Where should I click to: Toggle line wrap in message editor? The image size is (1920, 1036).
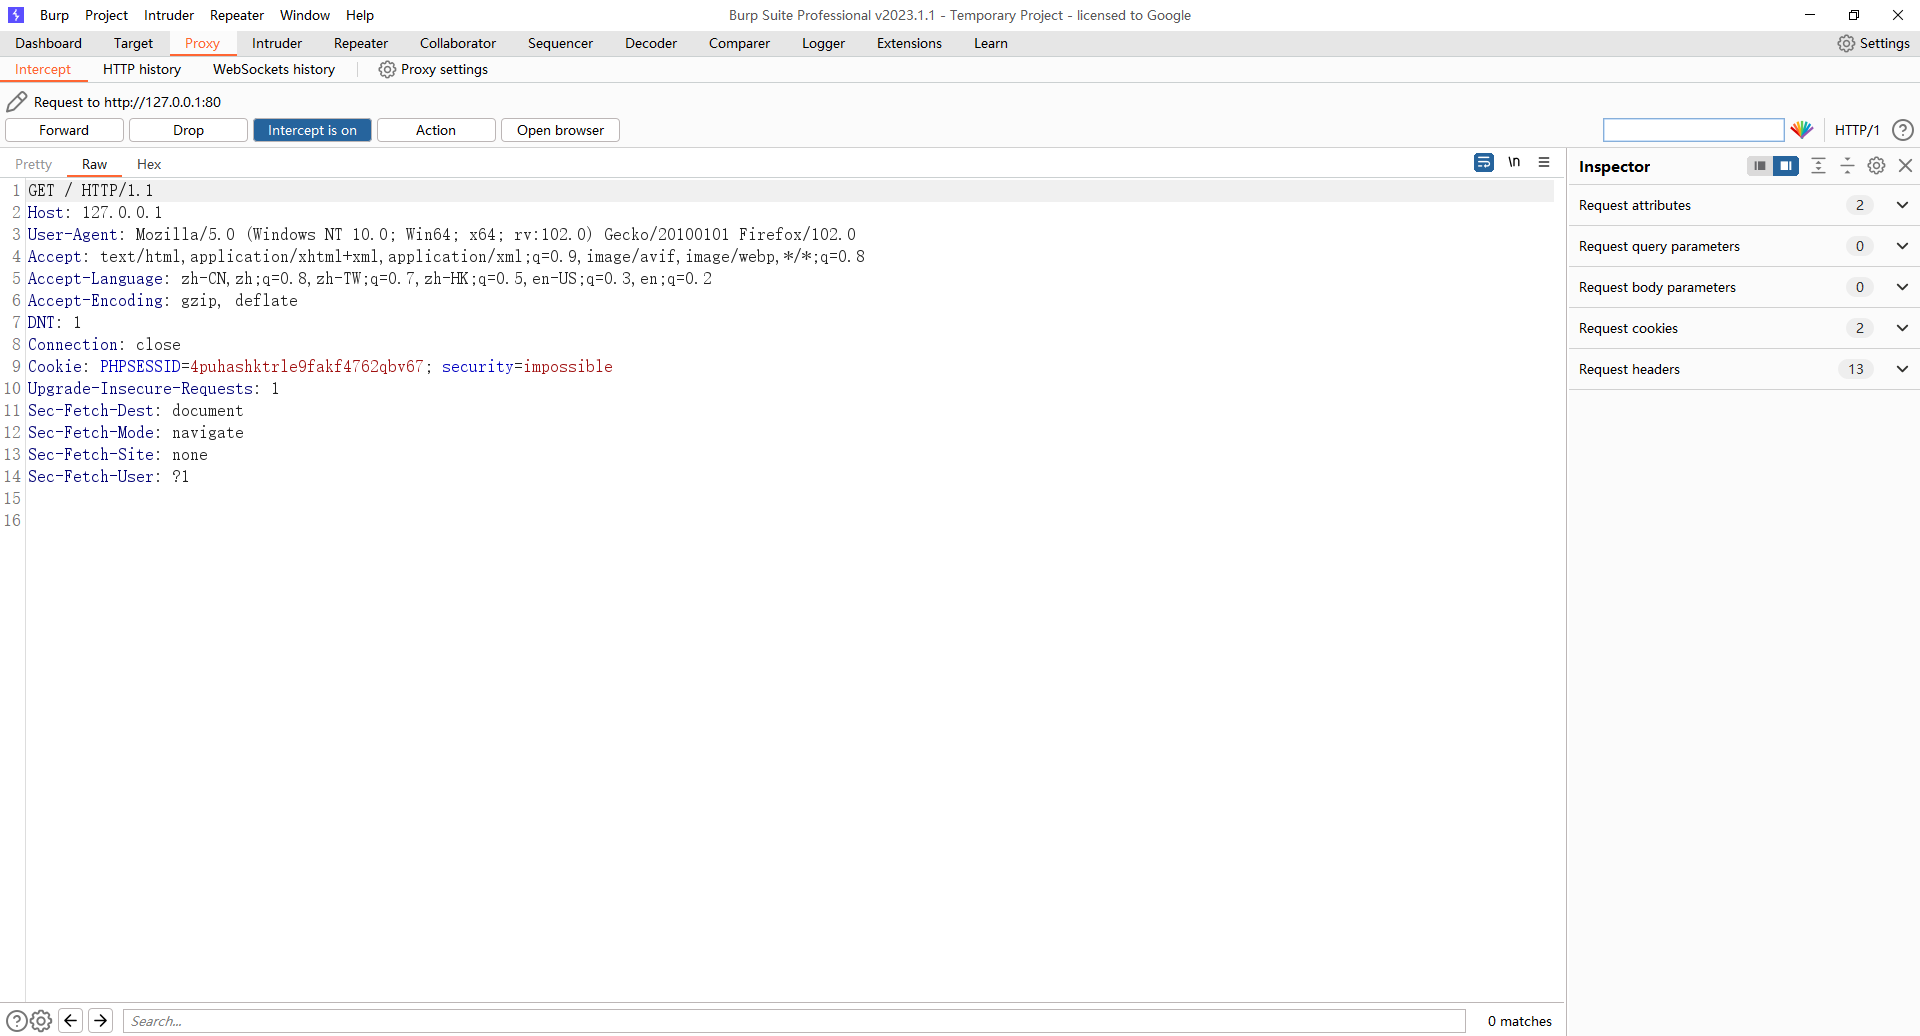pyautogui.click(x=1484, y=162)
